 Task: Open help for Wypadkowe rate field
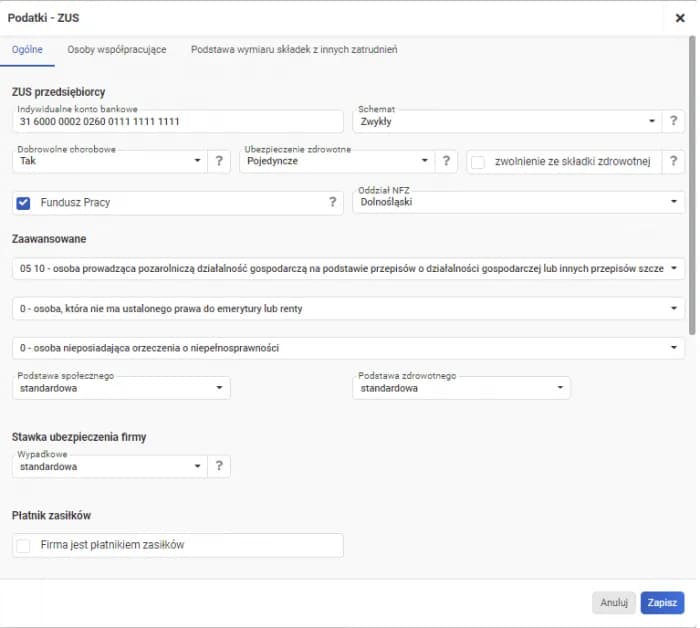point(219,467)
